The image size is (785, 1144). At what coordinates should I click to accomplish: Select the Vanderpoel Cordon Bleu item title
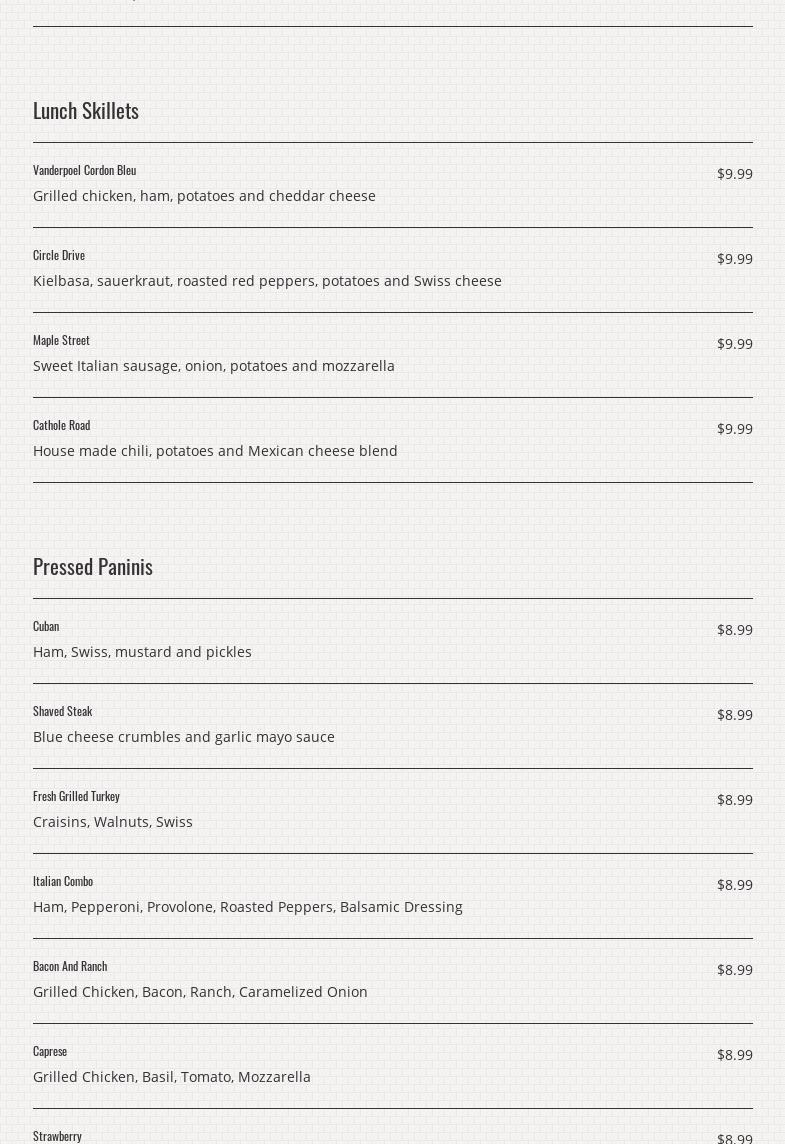coord(84,170)
